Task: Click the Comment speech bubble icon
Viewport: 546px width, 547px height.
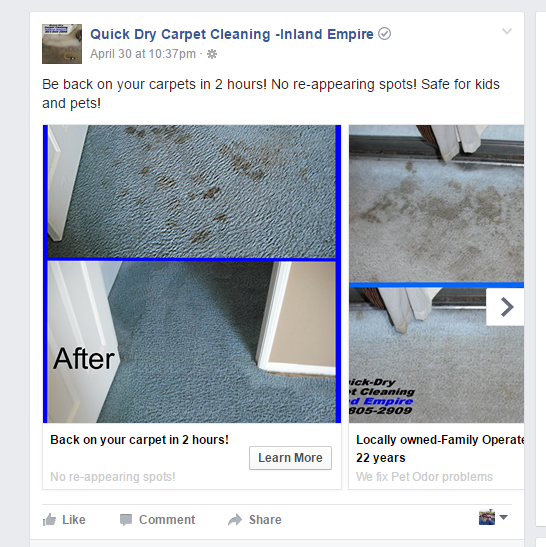Action: pyautogui.click(x=126, y=520)
